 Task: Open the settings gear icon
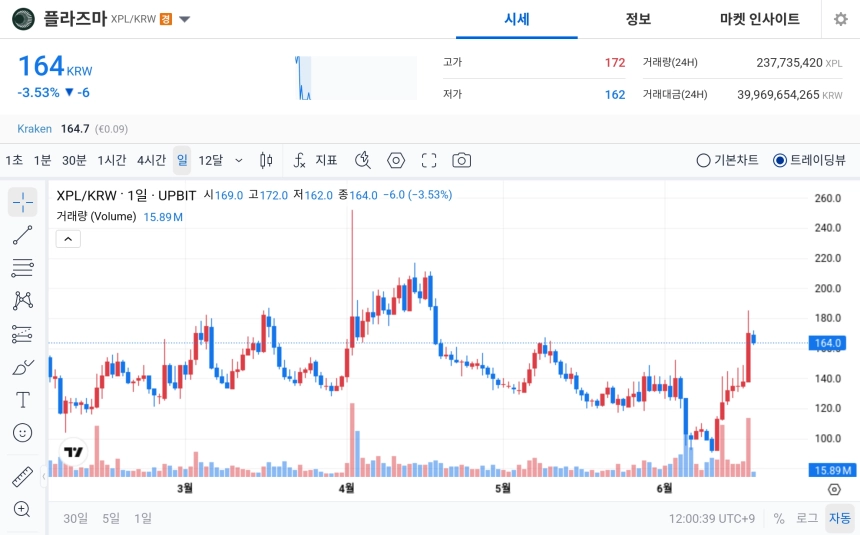[840, 19]
